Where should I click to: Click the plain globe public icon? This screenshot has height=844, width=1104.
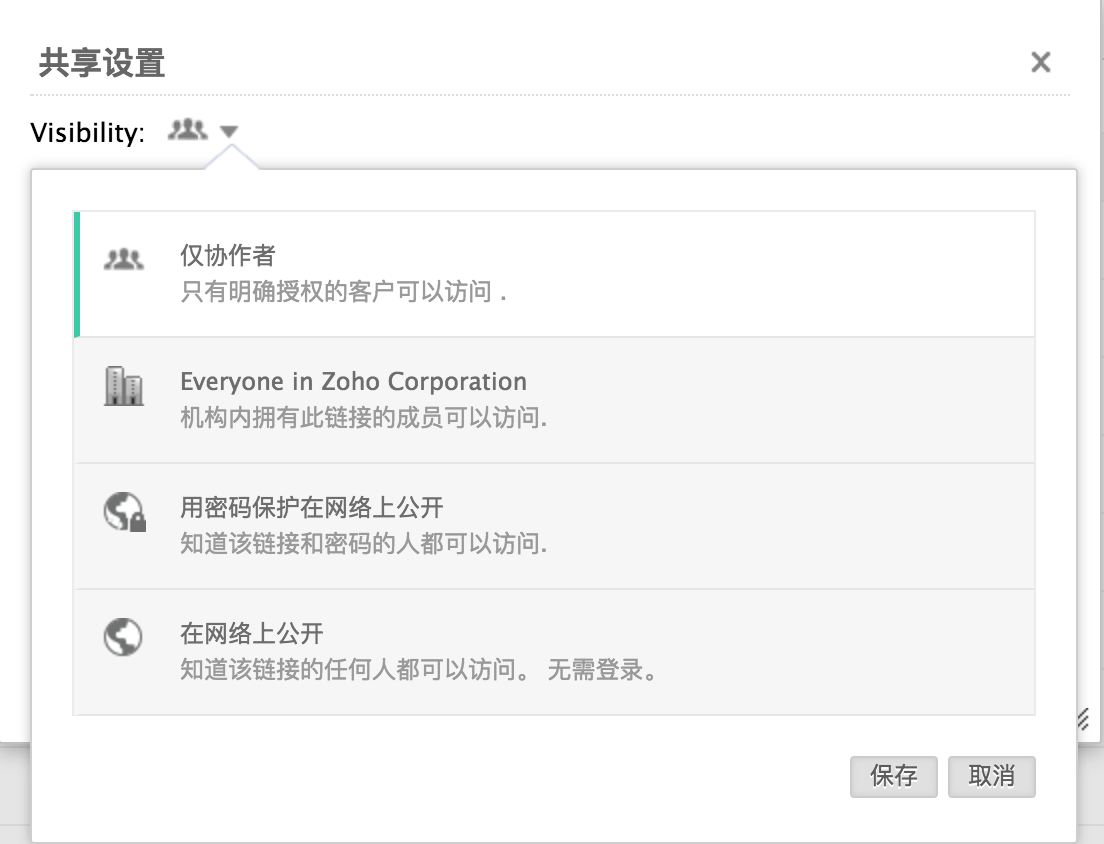pos(123,637)
